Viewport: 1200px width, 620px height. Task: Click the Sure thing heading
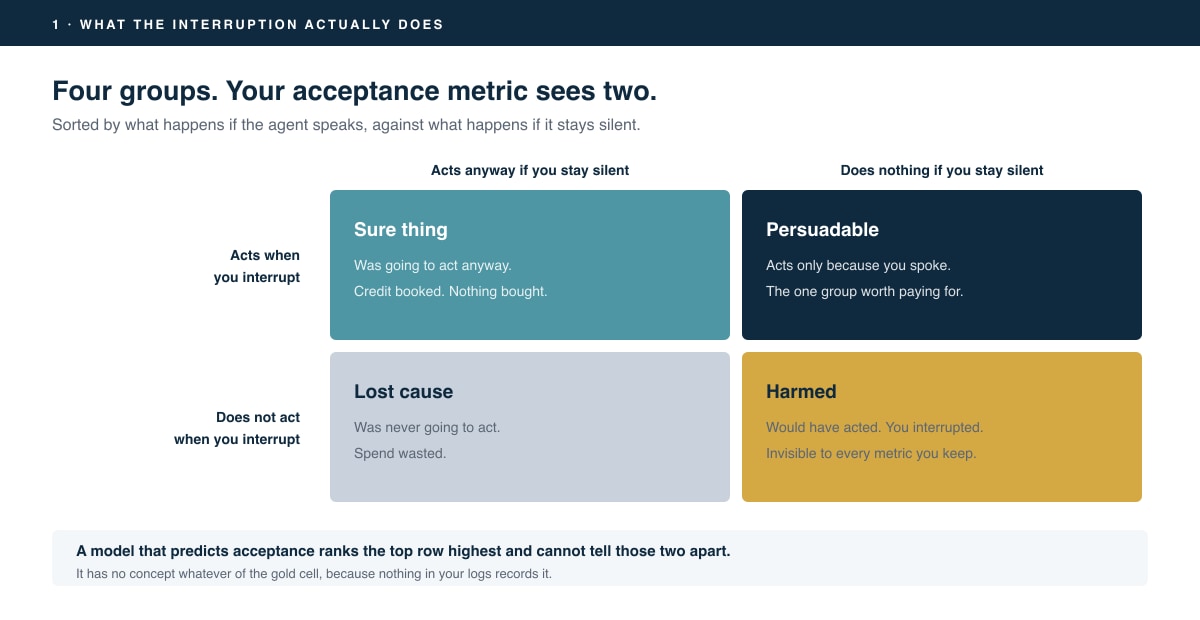click(401, 230)
